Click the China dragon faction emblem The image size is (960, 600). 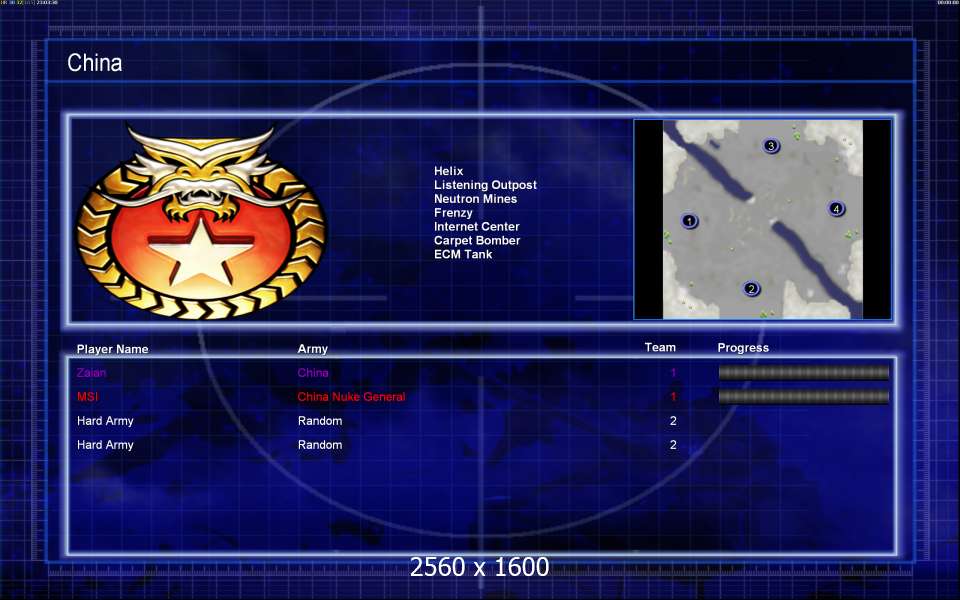201,222
